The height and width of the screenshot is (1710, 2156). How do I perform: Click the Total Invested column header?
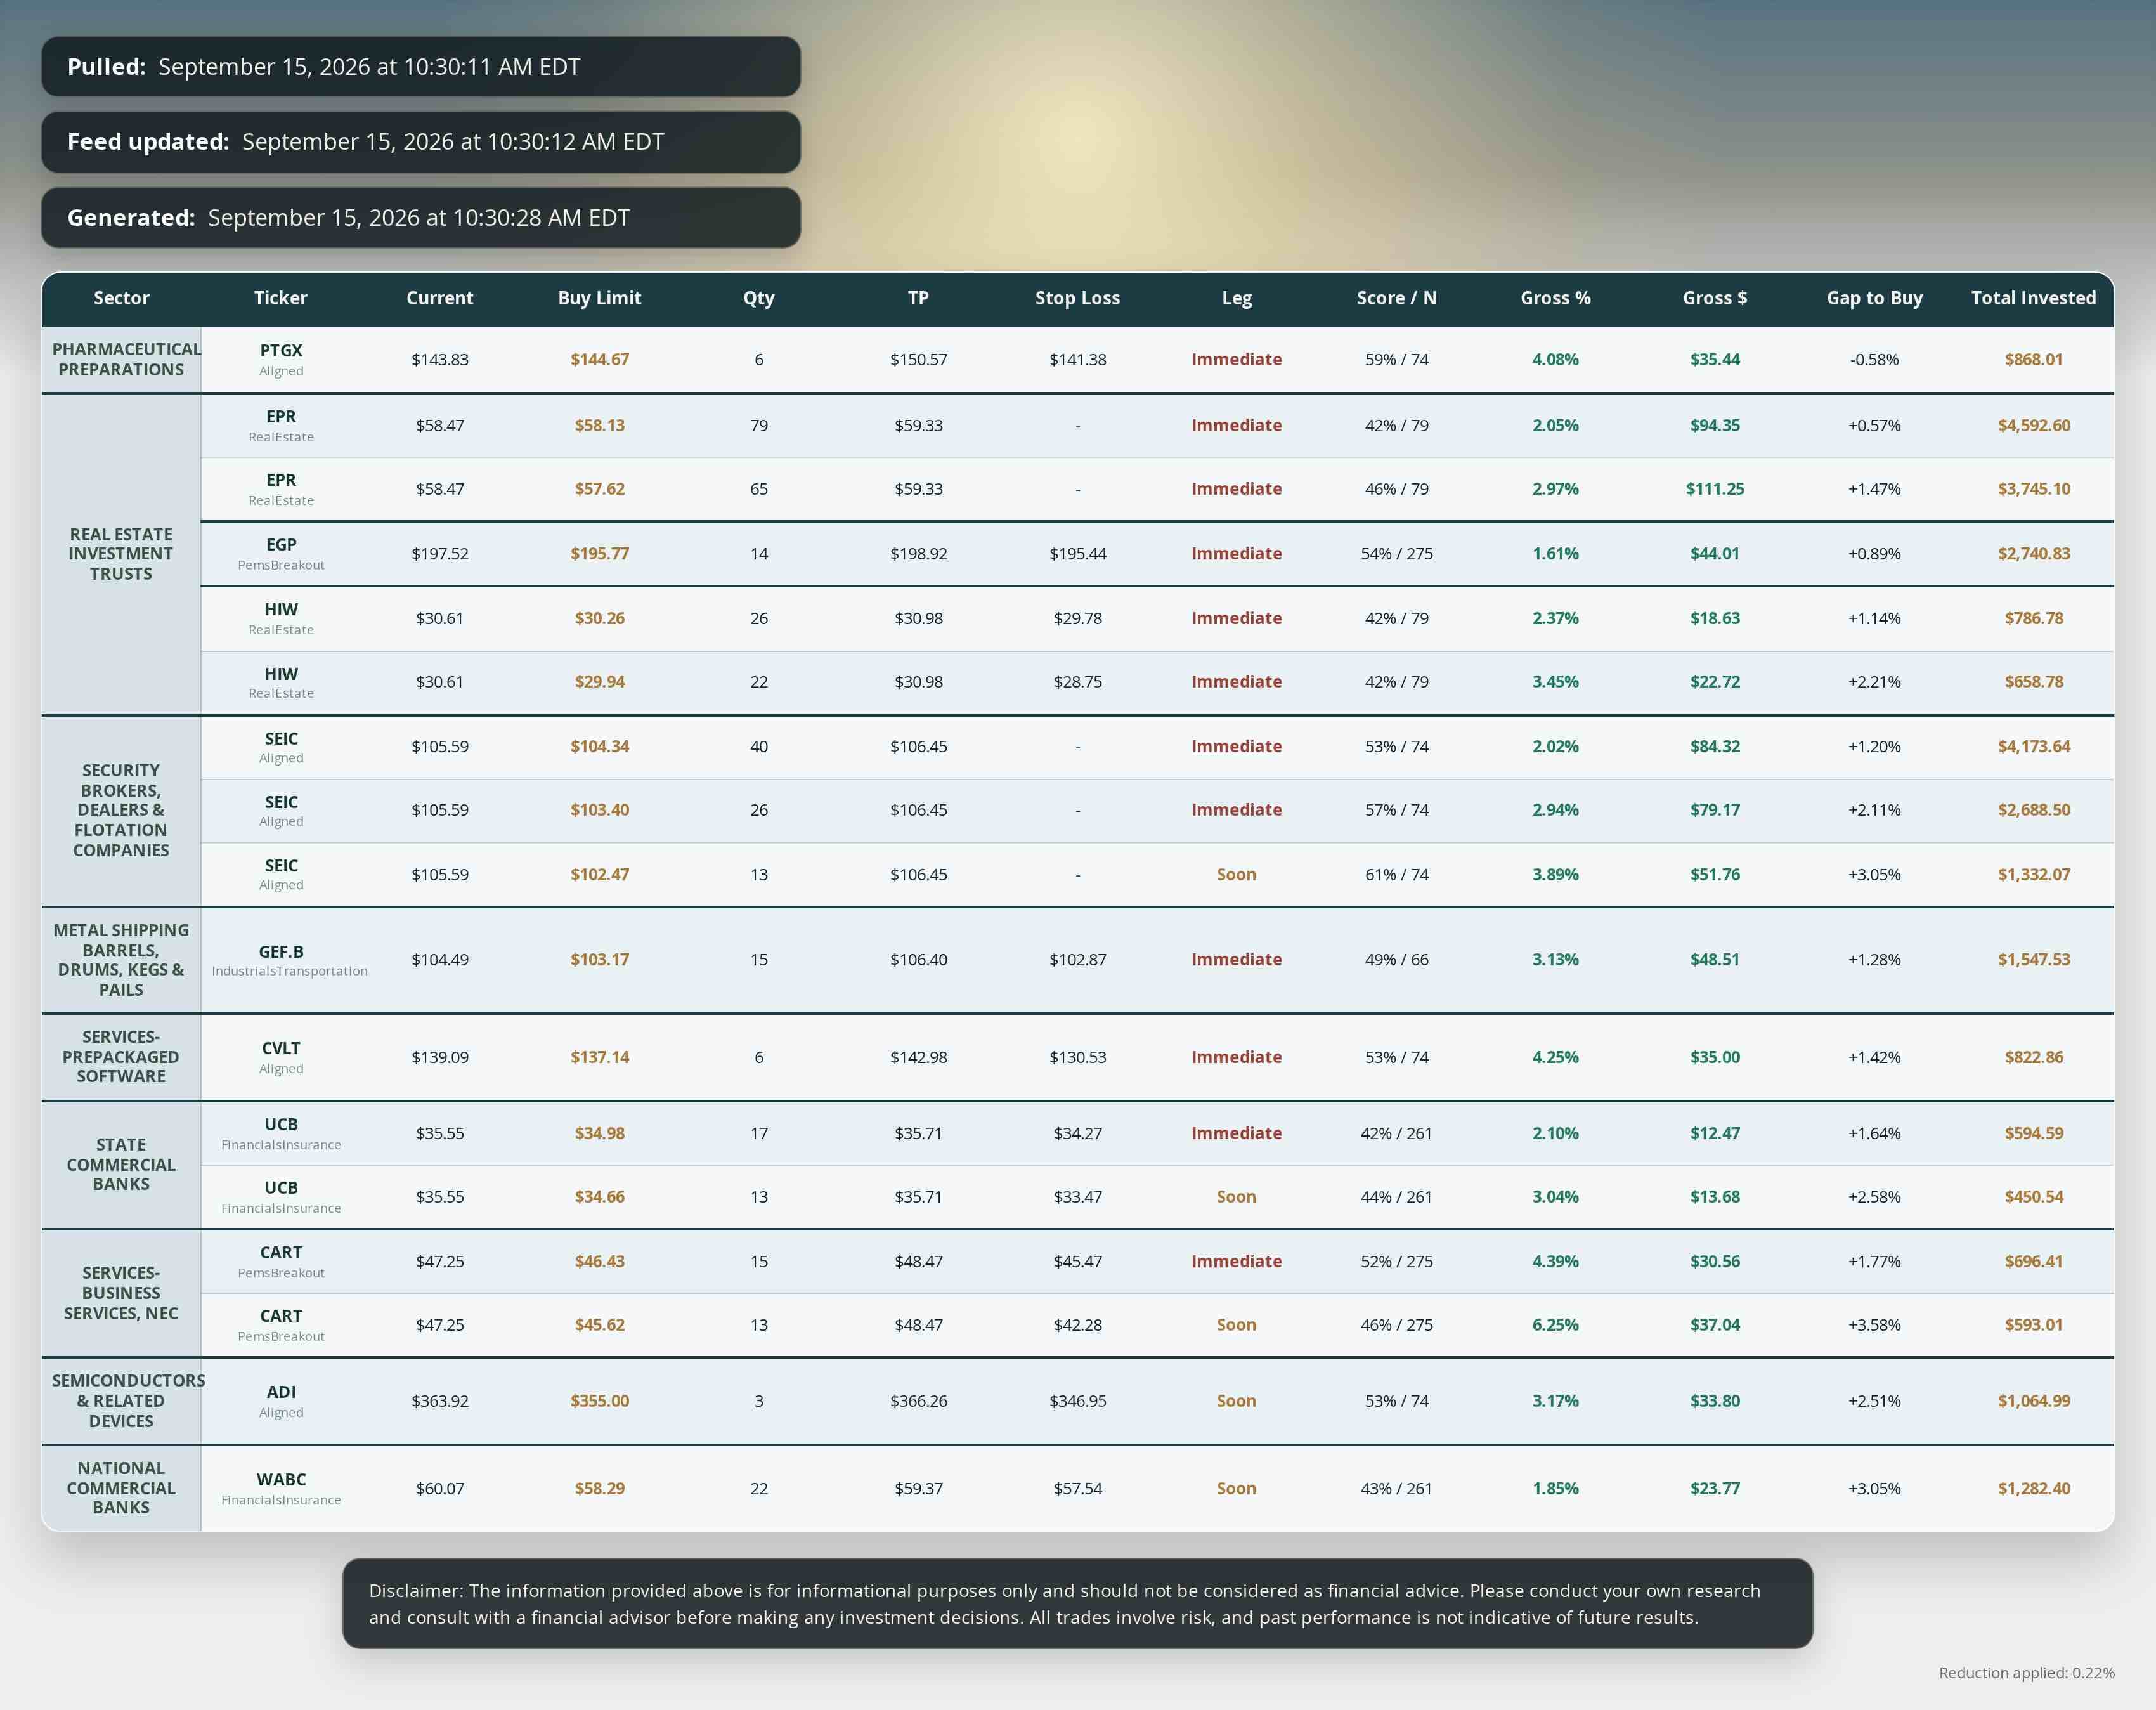[2033, 298]
